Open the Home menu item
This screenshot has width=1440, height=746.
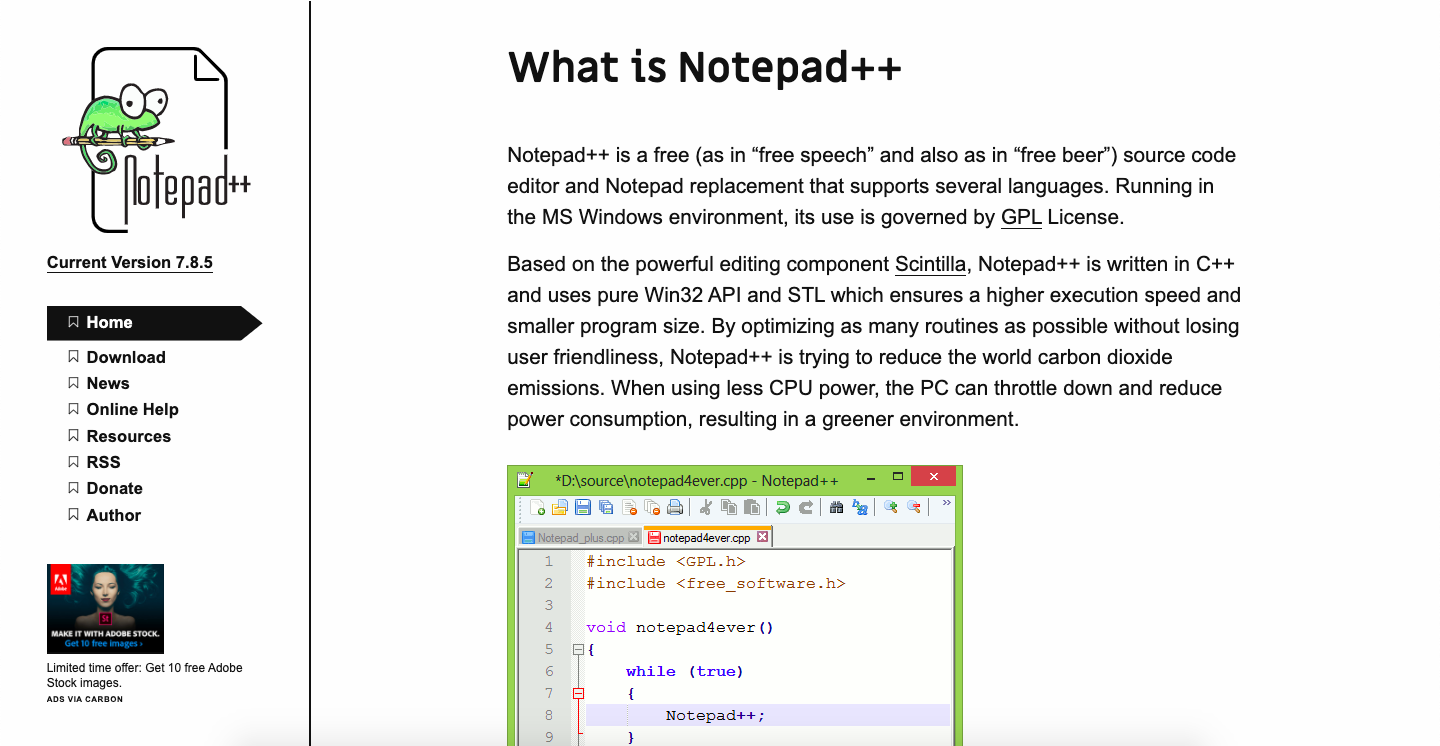coord(154,323)
